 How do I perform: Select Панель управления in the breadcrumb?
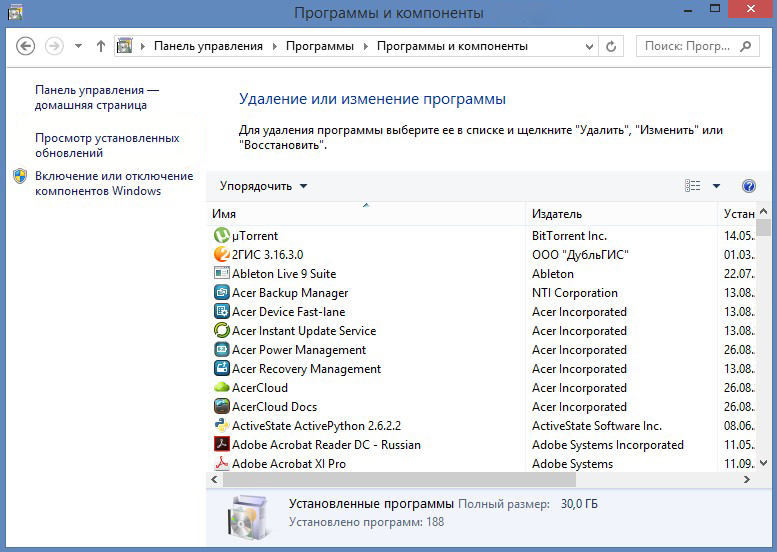click(x=208, y=46)
